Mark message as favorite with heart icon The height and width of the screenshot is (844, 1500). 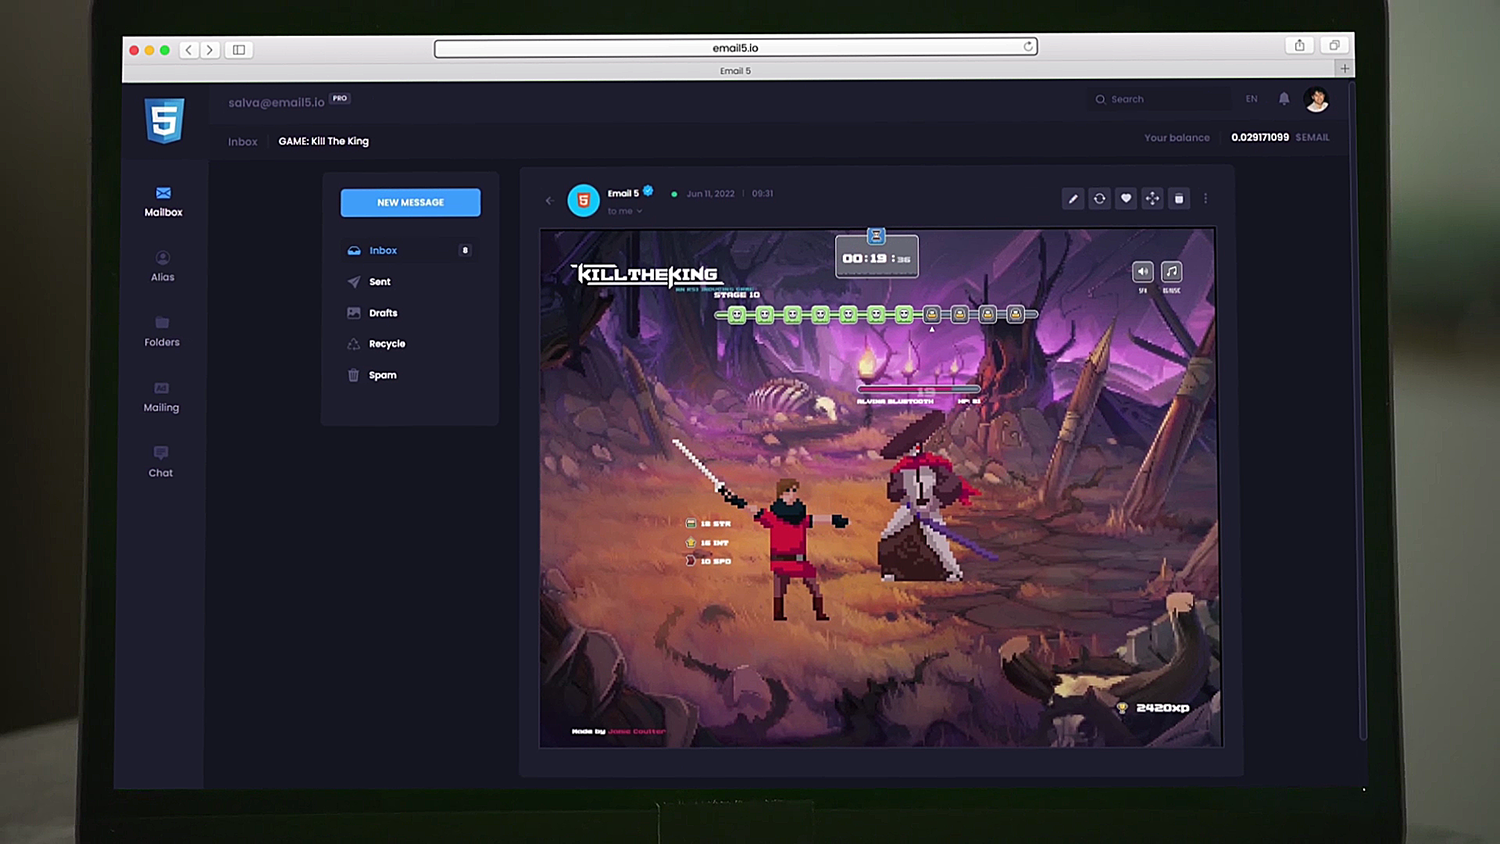coord(1126,199)
